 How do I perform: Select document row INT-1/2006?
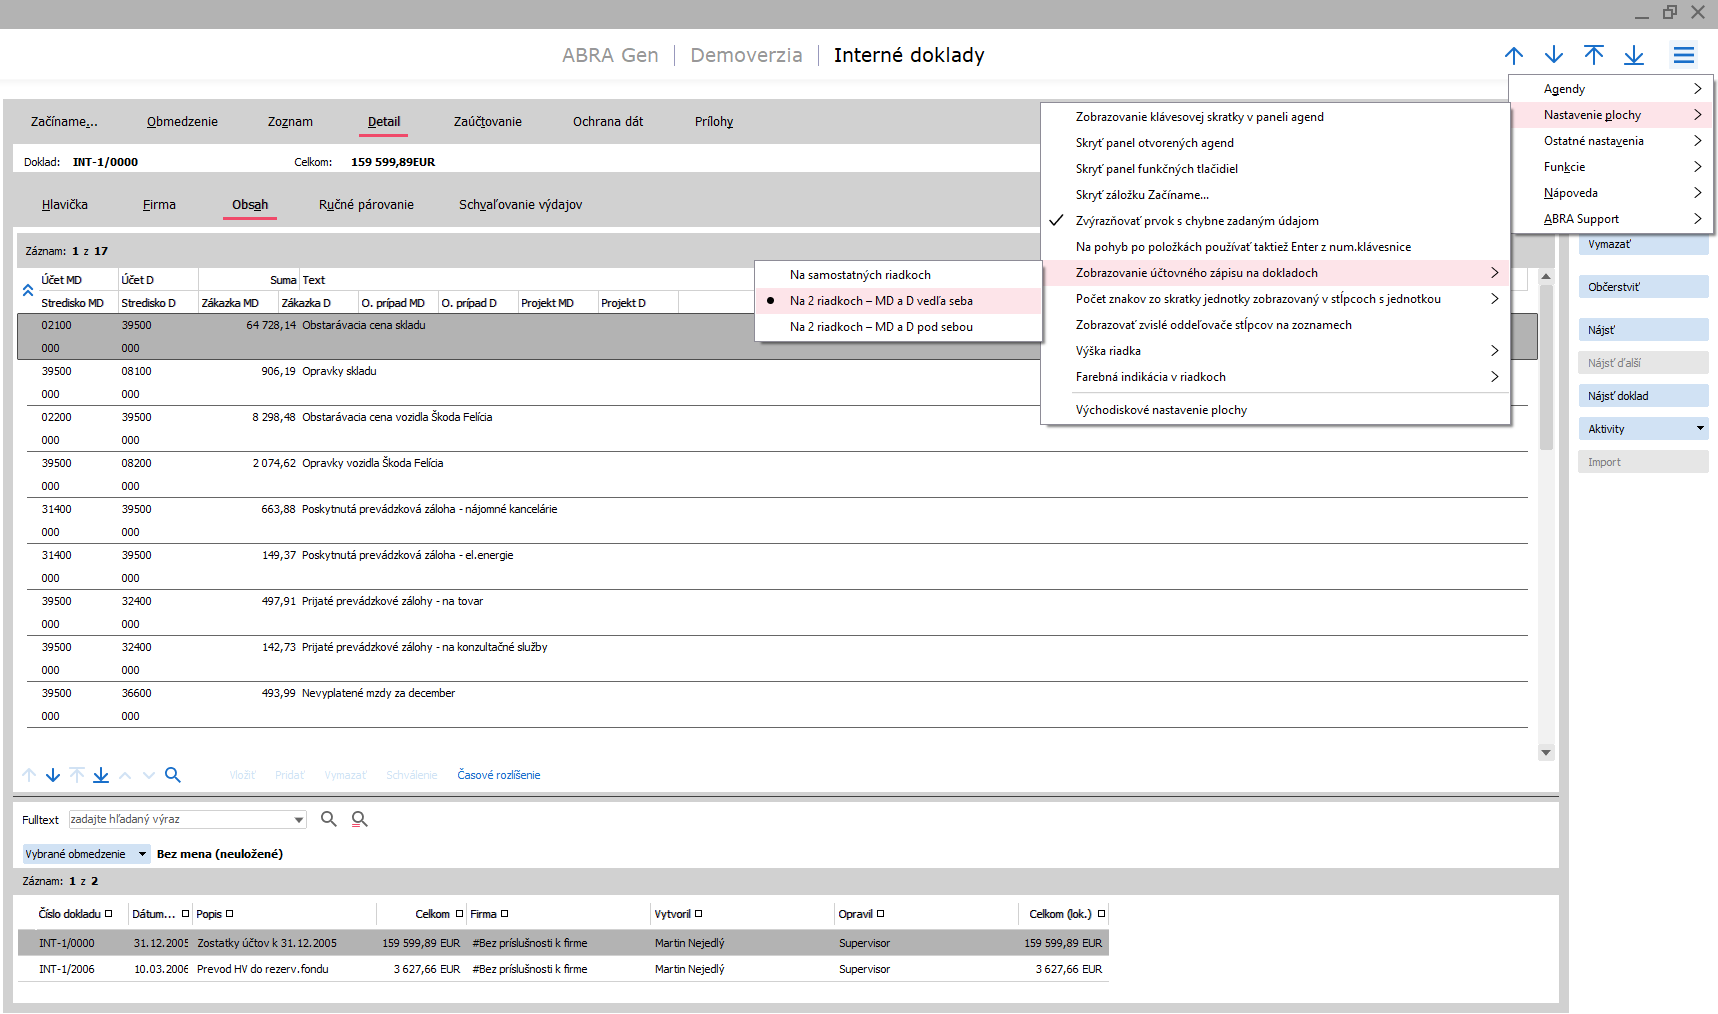click(x=67, y=969)
